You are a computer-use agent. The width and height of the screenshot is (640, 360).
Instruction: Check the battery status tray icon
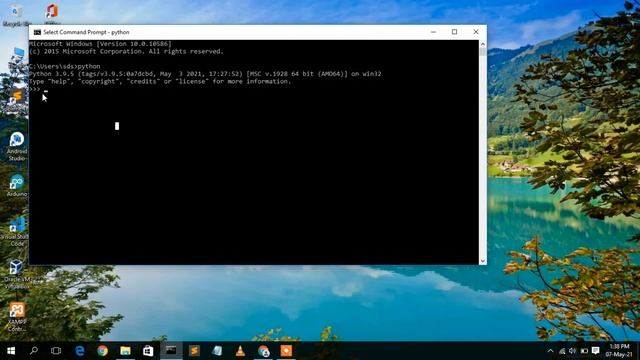[584, 351]
